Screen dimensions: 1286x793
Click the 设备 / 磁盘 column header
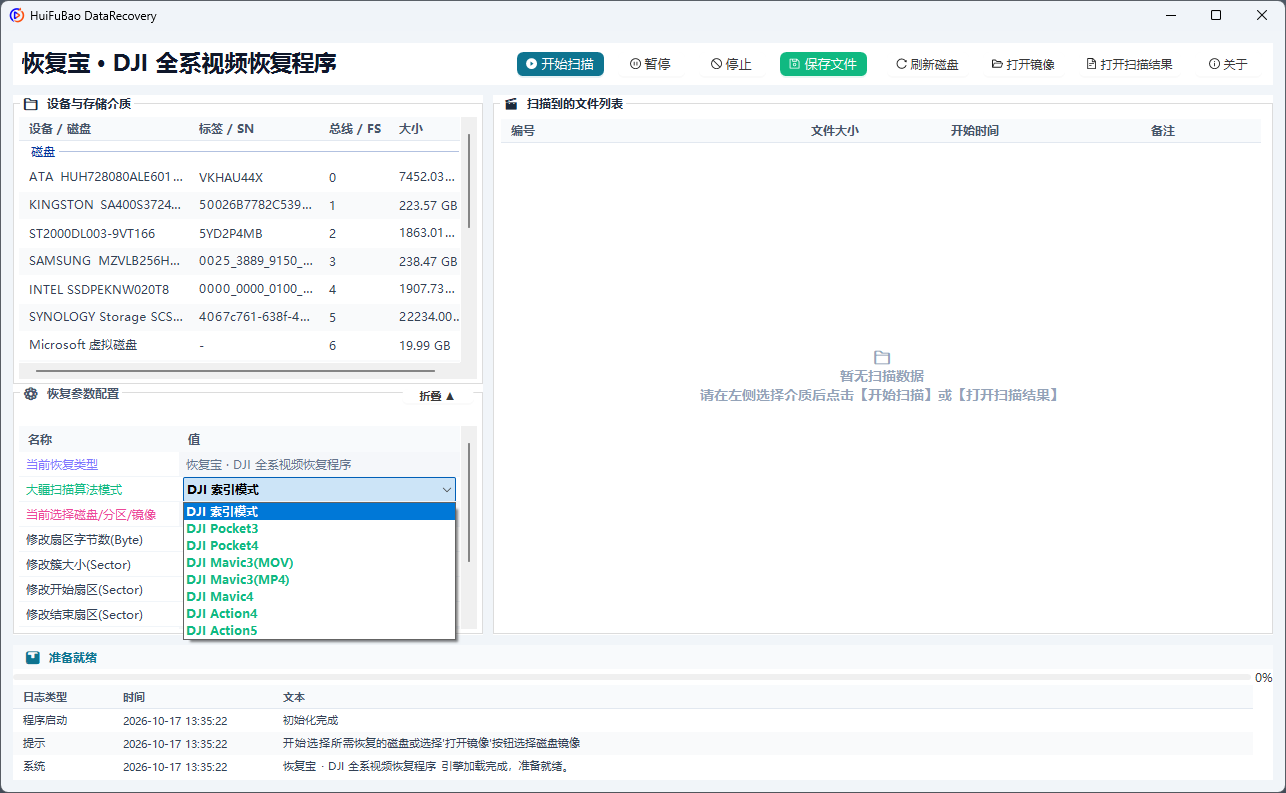pos(60,129)
